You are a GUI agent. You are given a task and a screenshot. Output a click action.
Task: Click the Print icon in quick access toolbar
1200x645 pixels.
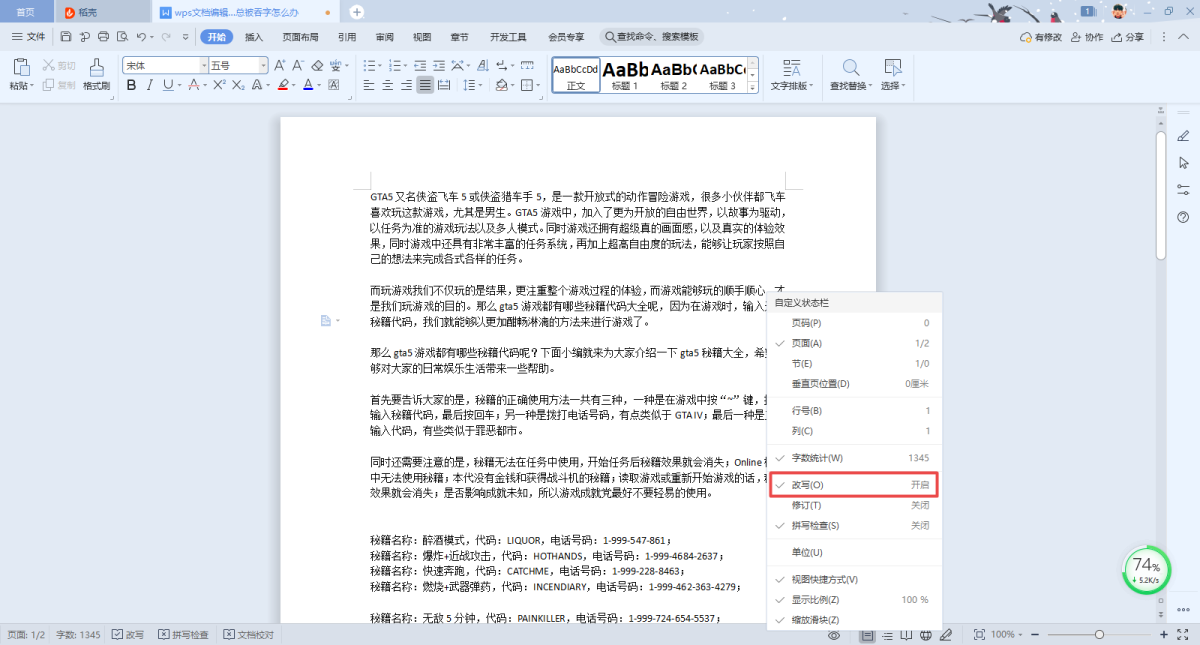104,37
